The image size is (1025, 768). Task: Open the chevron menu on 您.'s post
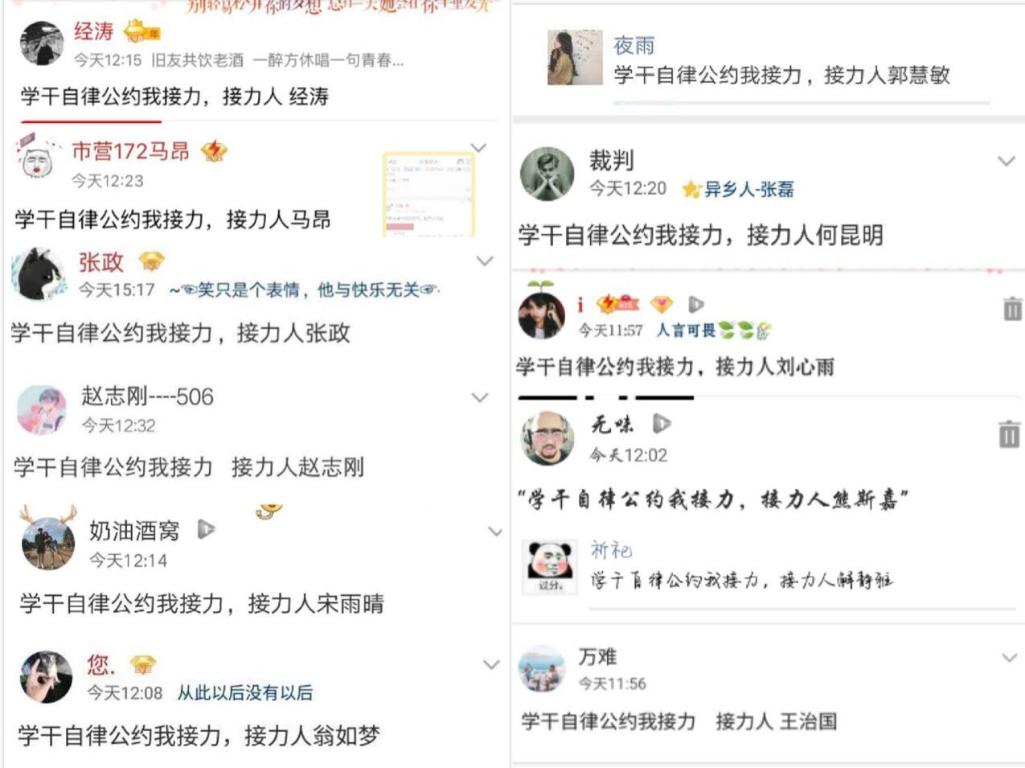491,665
